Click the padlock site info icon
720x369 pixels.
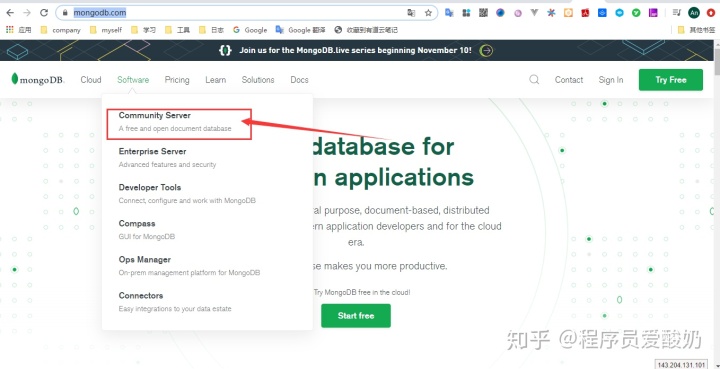coord(65,13)
